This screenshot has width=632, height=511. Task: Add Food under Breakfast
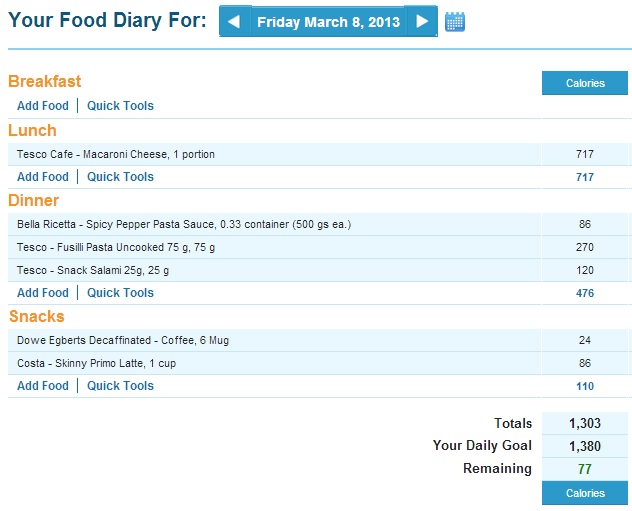point(43,106)
